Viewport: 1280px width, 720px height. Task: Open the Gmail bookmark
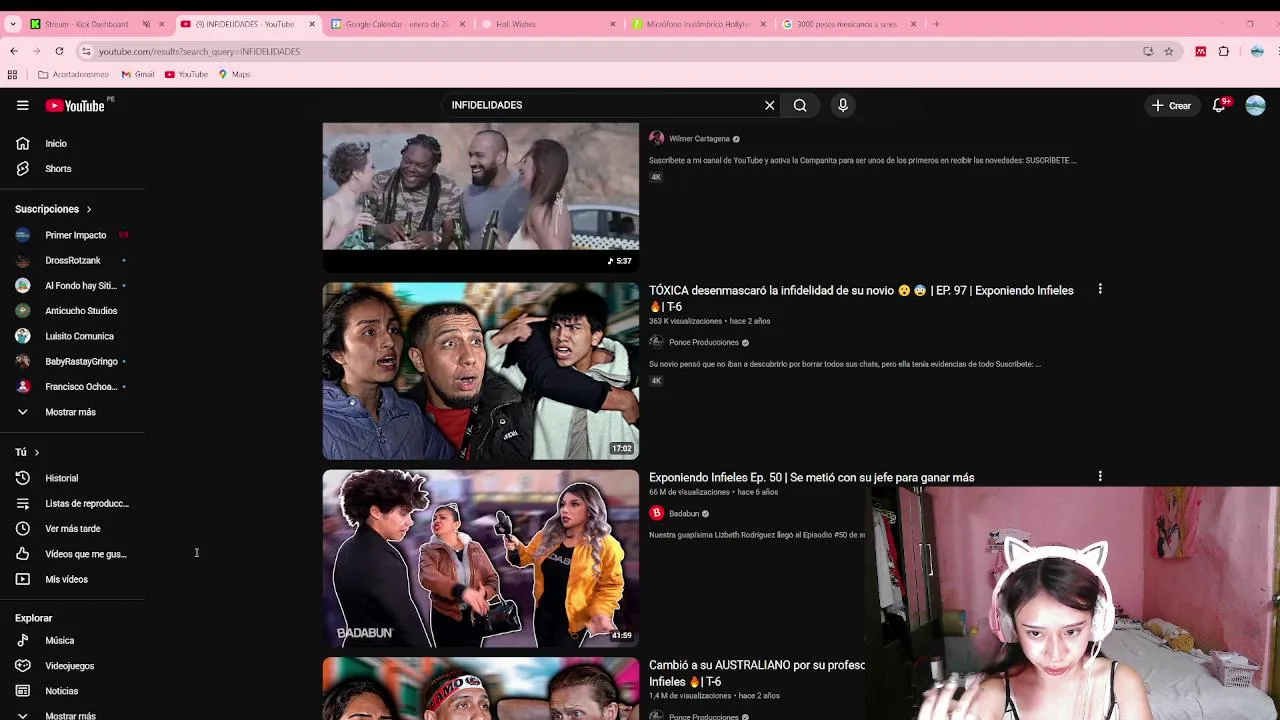point(138,74)
